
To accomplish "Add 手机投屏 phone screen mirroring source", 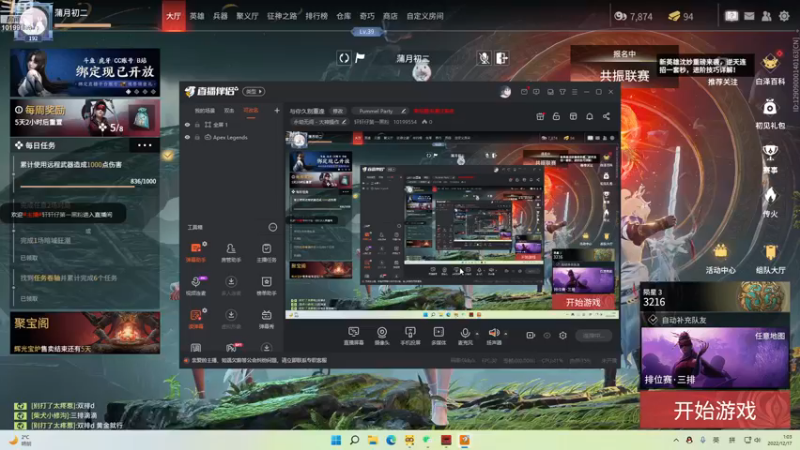I will point(410,336).
